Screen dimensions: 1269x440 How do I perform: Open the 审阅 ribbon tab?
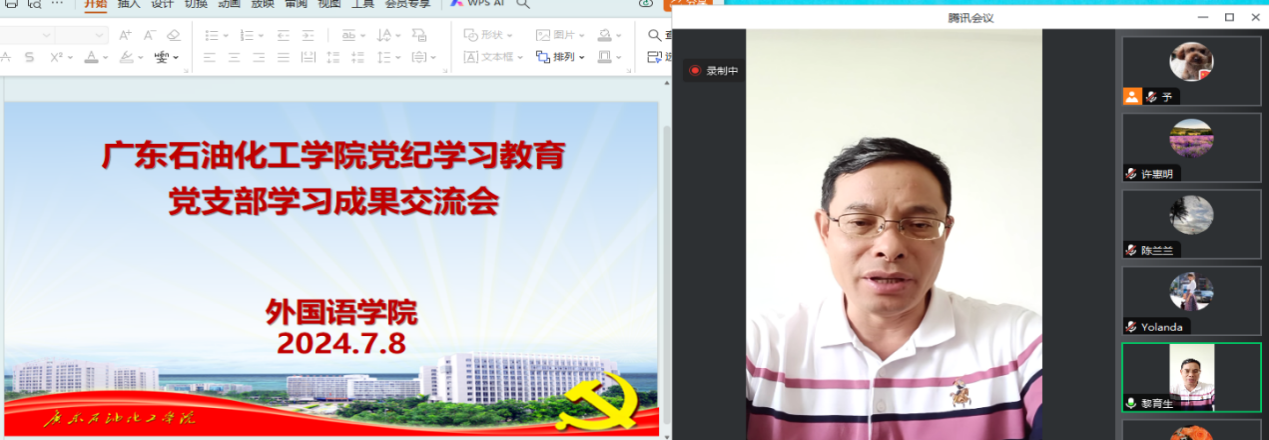(x=296, y=4)
